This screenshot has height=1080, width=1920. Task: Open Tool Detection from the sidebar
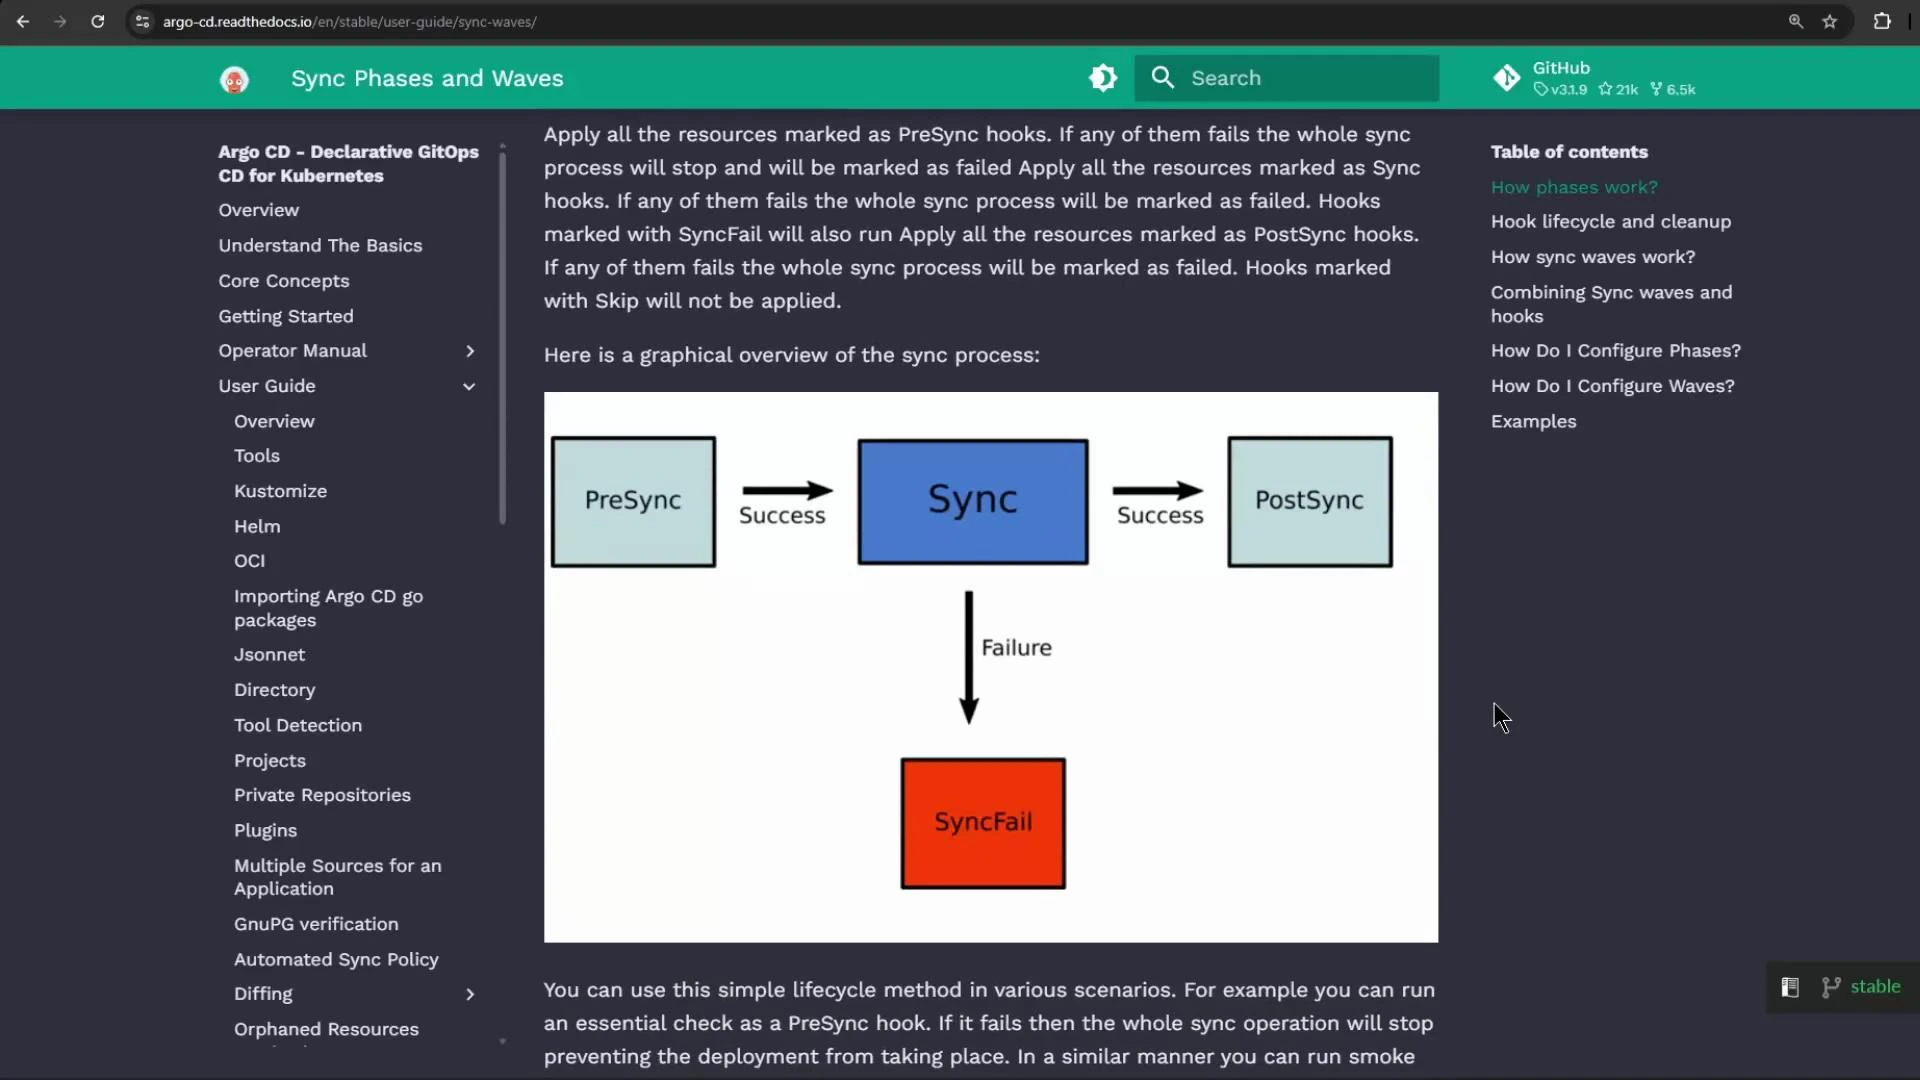[297, 725]
